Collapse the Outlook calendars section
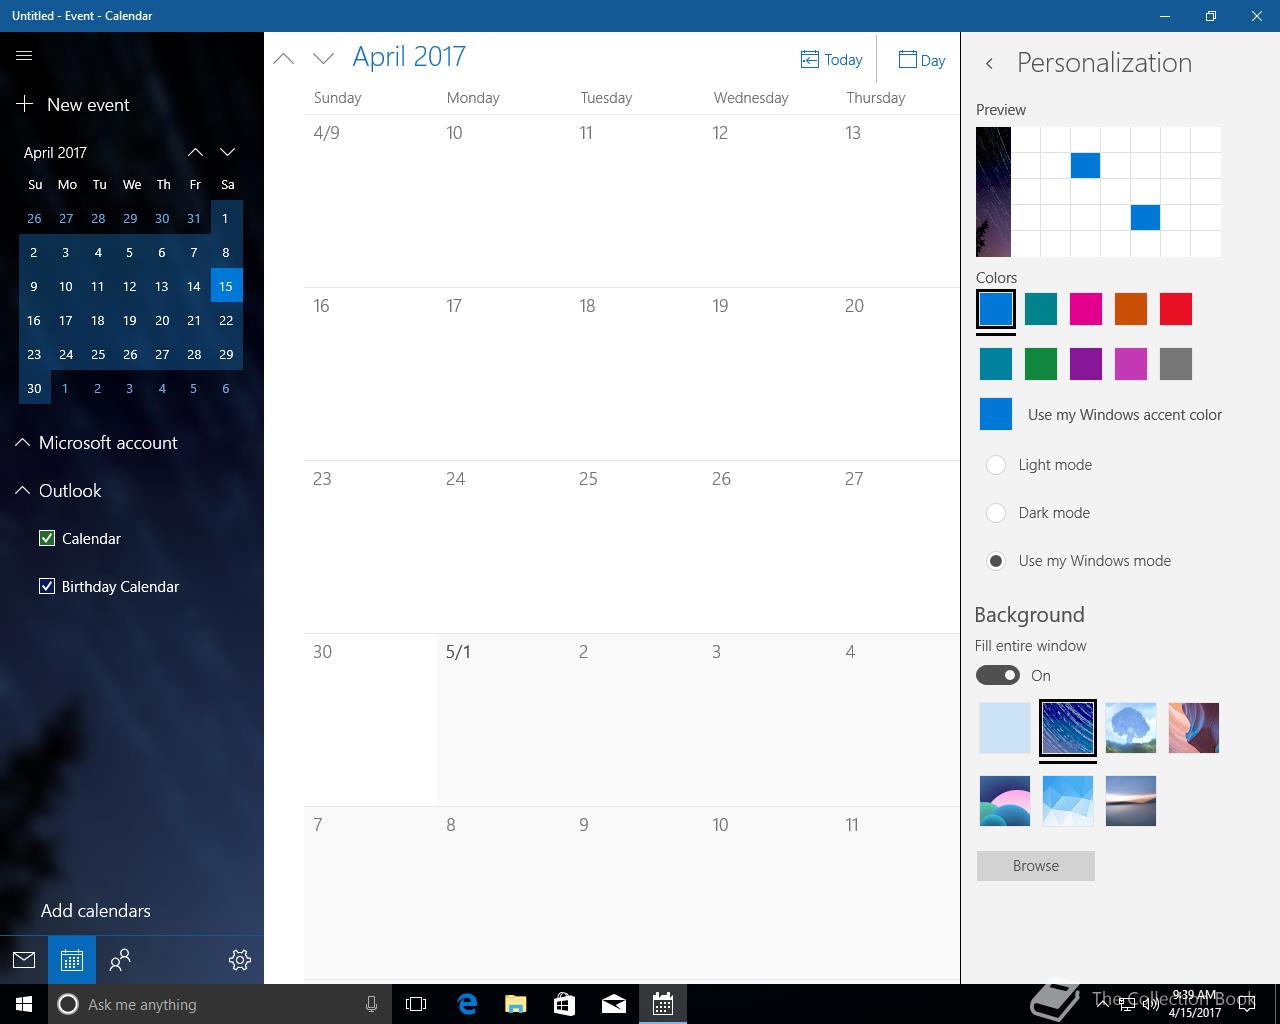The image size is (1280, 1024). [x=22, y=490]
